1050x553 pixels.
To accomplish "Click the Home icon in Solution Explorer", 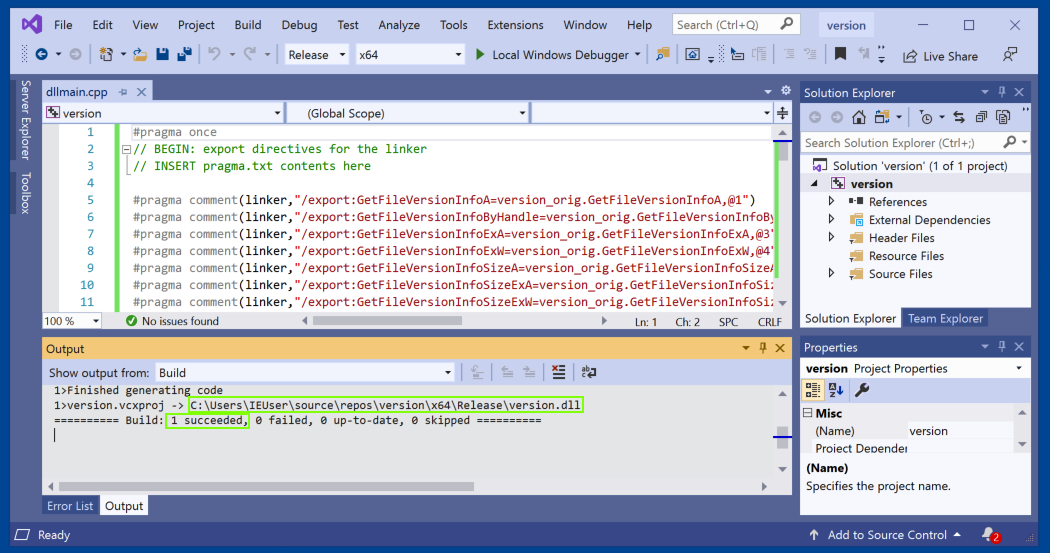I will pyautogui.click(x=858, y=117).
